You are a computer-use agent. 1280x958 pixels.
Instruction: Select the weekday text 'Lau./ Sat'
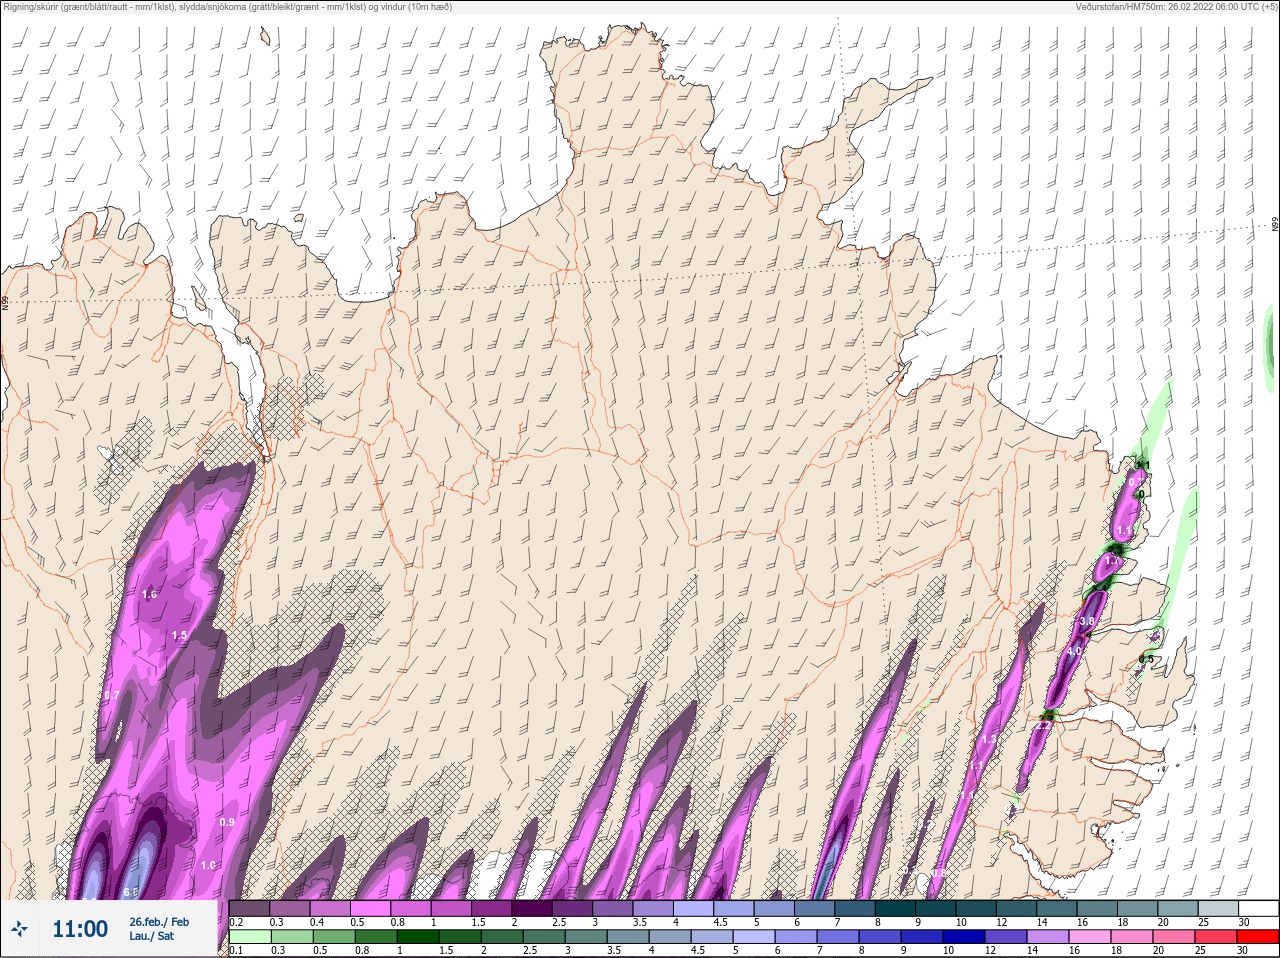click(x=151, y=936)
